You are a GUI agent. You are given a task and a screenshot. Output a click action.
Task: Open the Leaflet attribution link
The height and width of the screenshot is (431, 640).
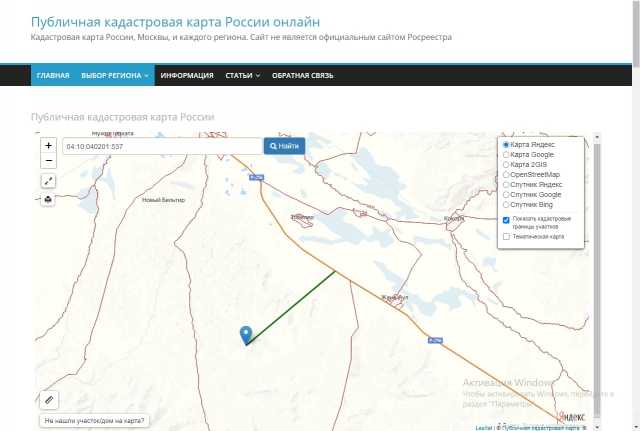(x=484, y=428)
